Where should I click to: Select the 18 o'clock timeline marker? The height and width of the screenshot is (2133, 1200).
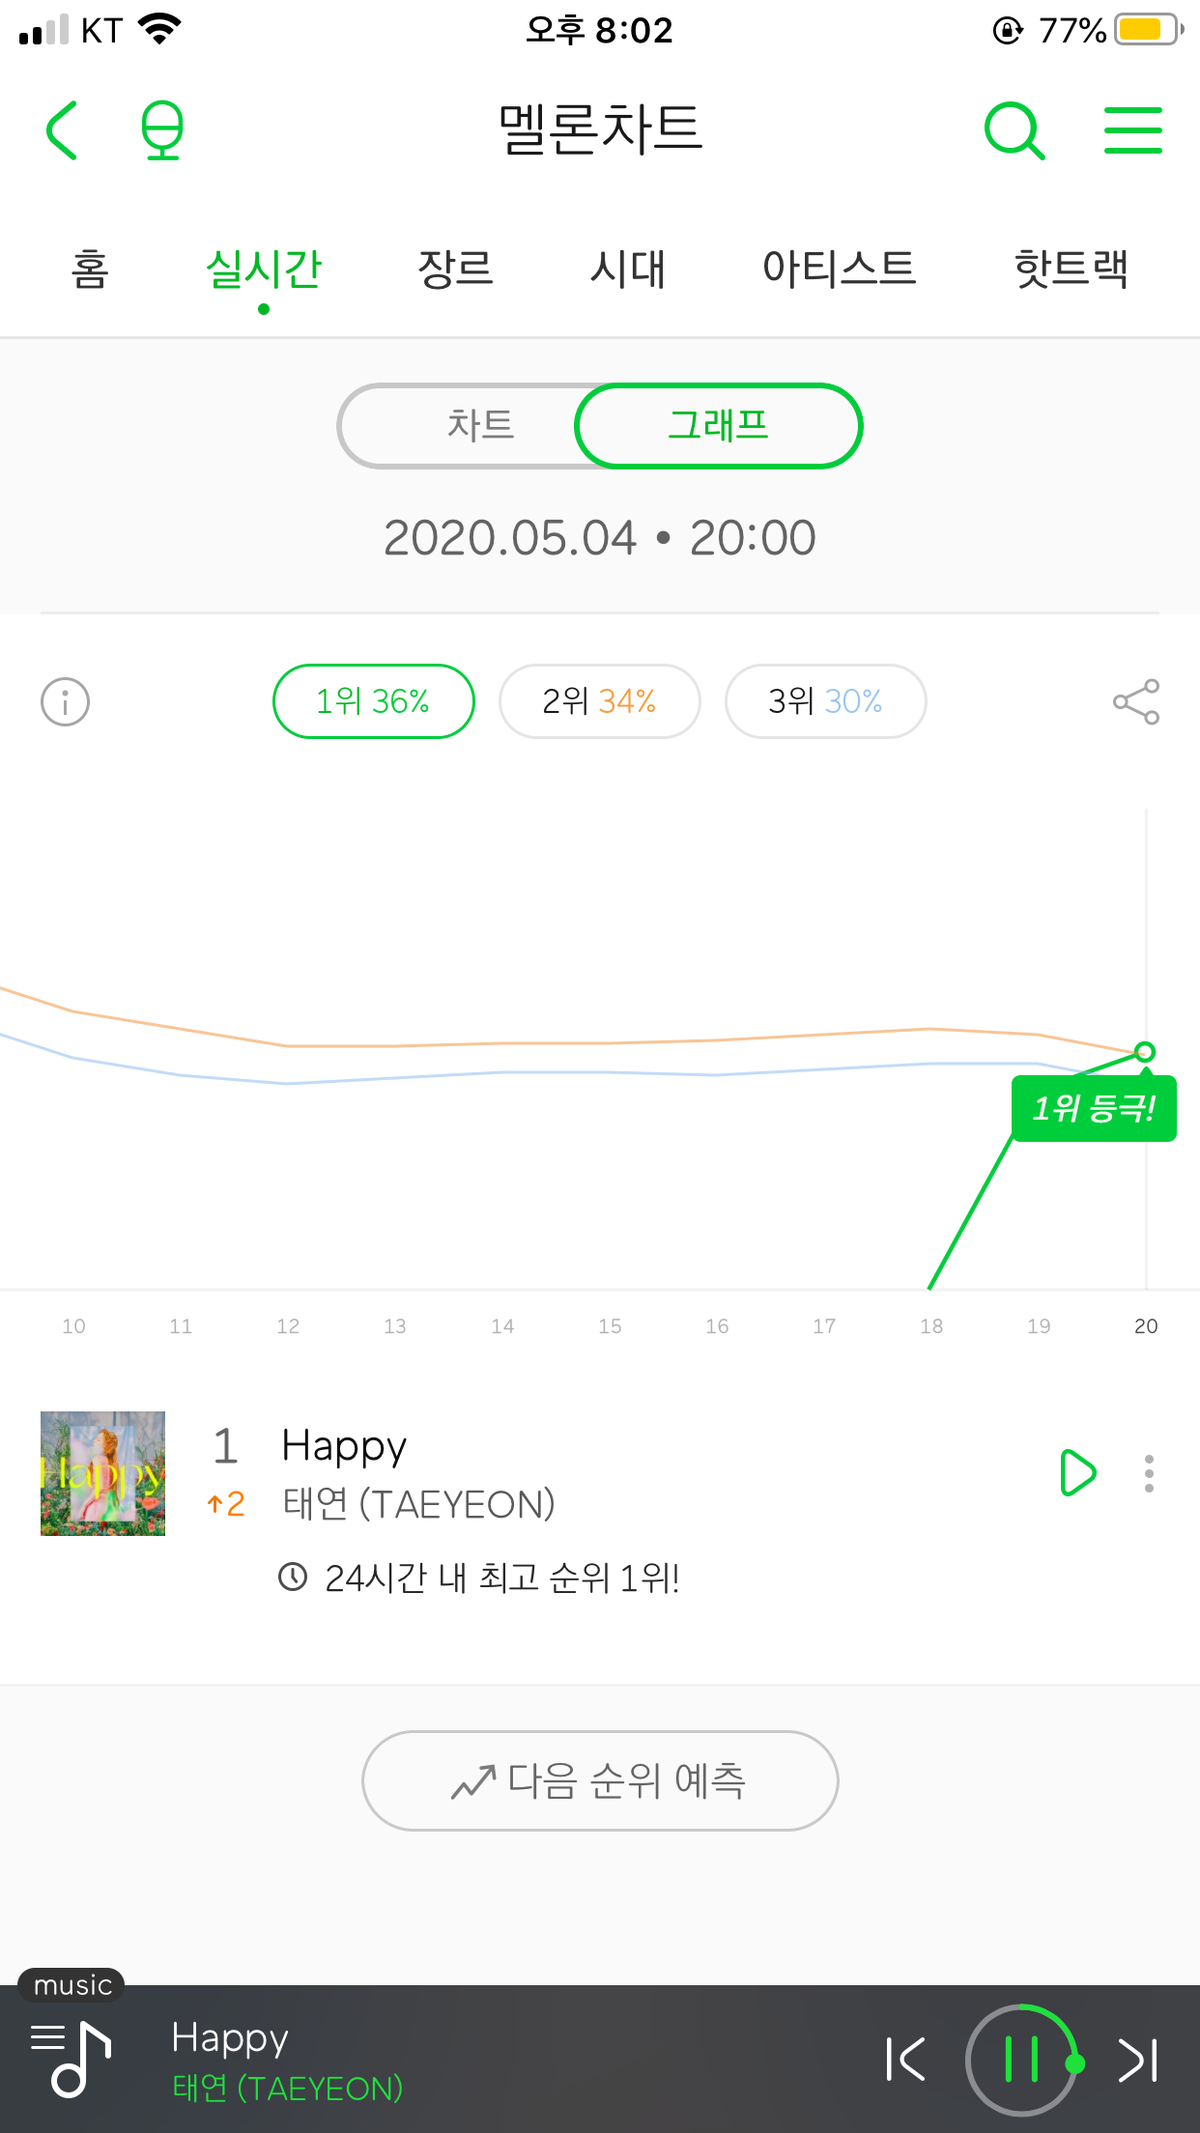tap(931, 1326)
